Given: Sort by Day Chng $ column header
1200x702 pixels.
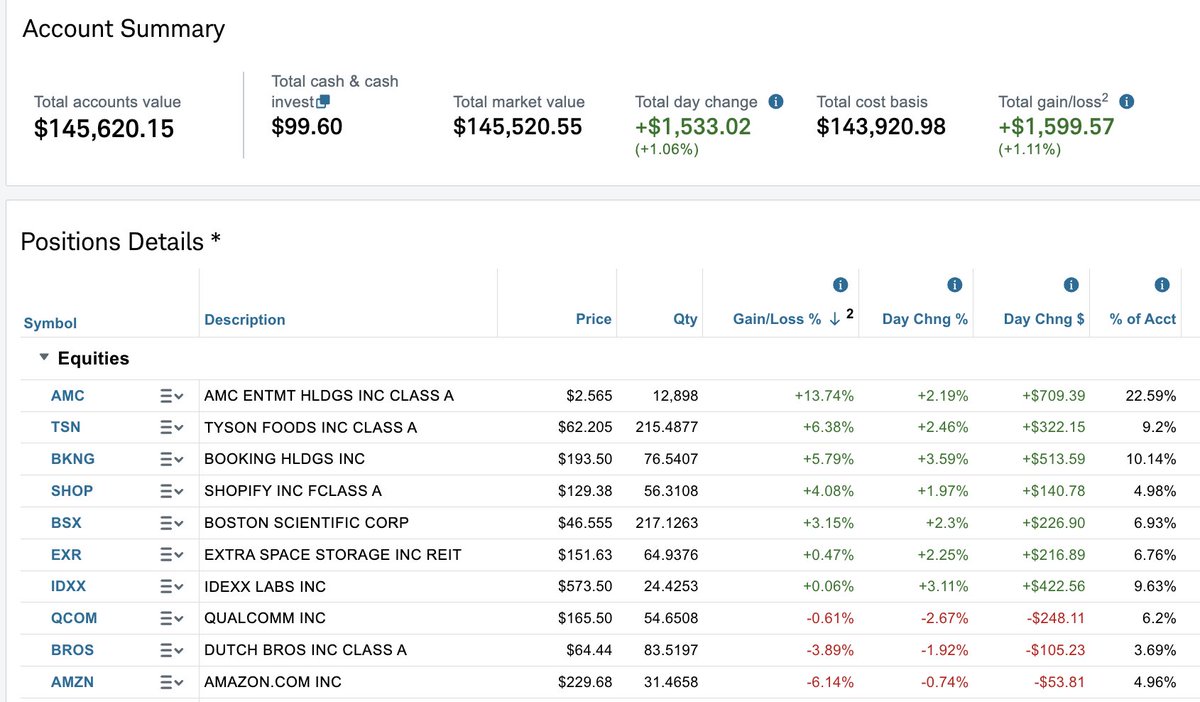Looking at the screenshot, I should click(1044, 319).
